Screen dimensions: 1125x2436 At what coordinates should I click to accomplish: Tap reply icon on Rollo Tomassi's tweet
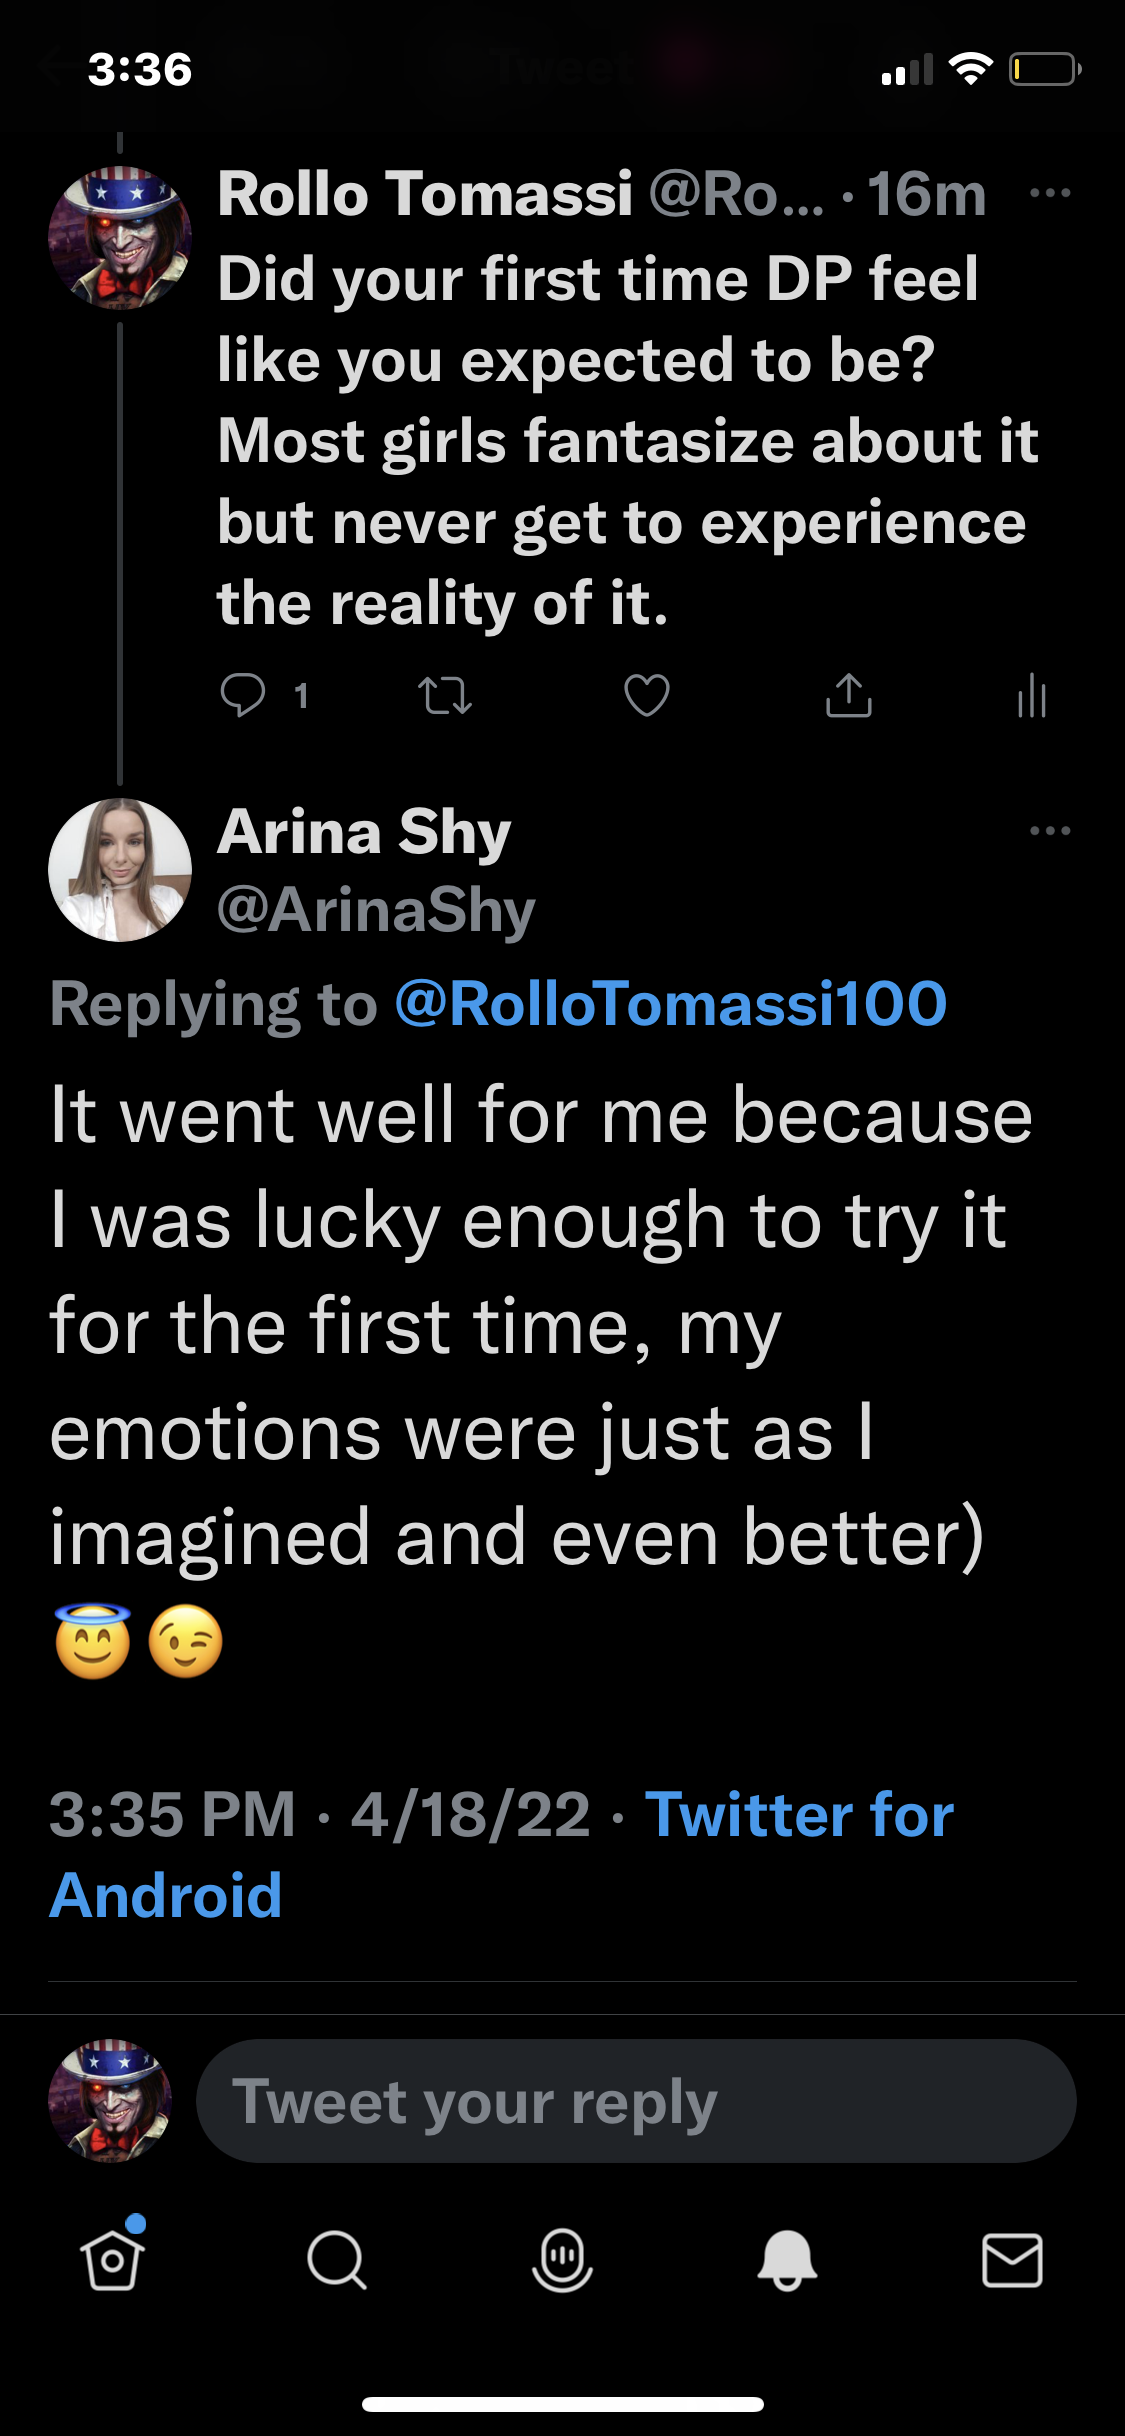243,695
